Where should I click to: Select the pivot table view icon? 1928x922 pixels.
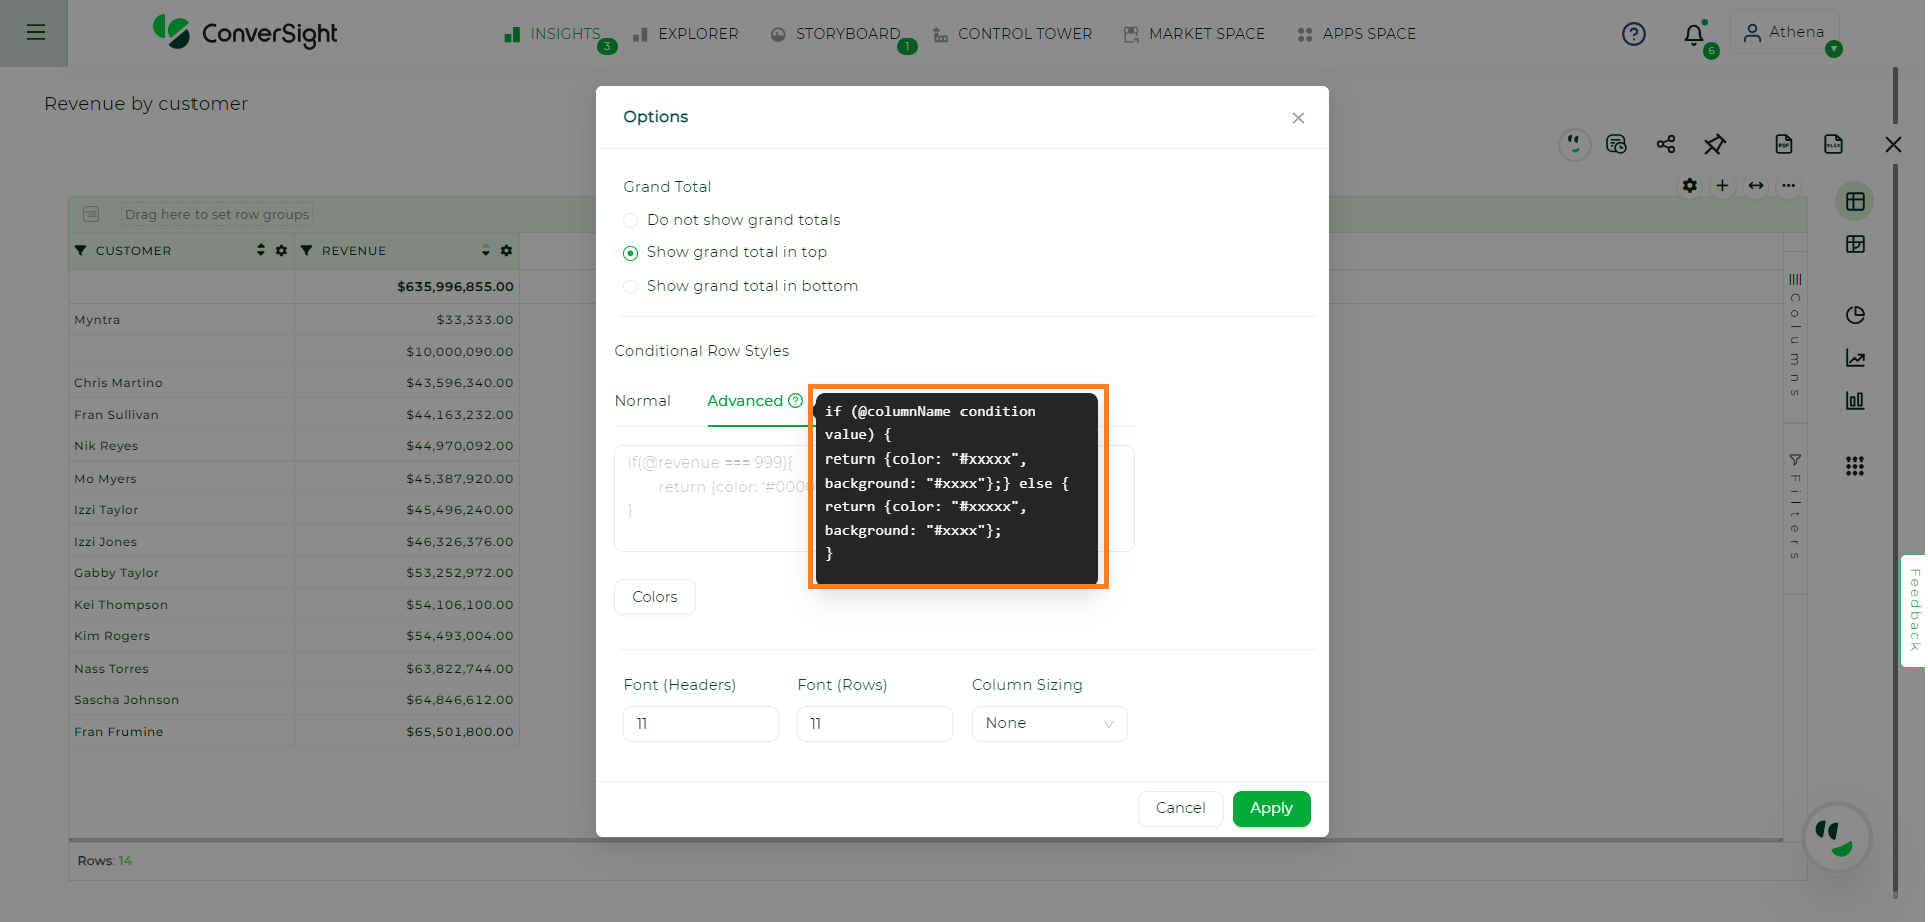click(x=1855, y=244)
